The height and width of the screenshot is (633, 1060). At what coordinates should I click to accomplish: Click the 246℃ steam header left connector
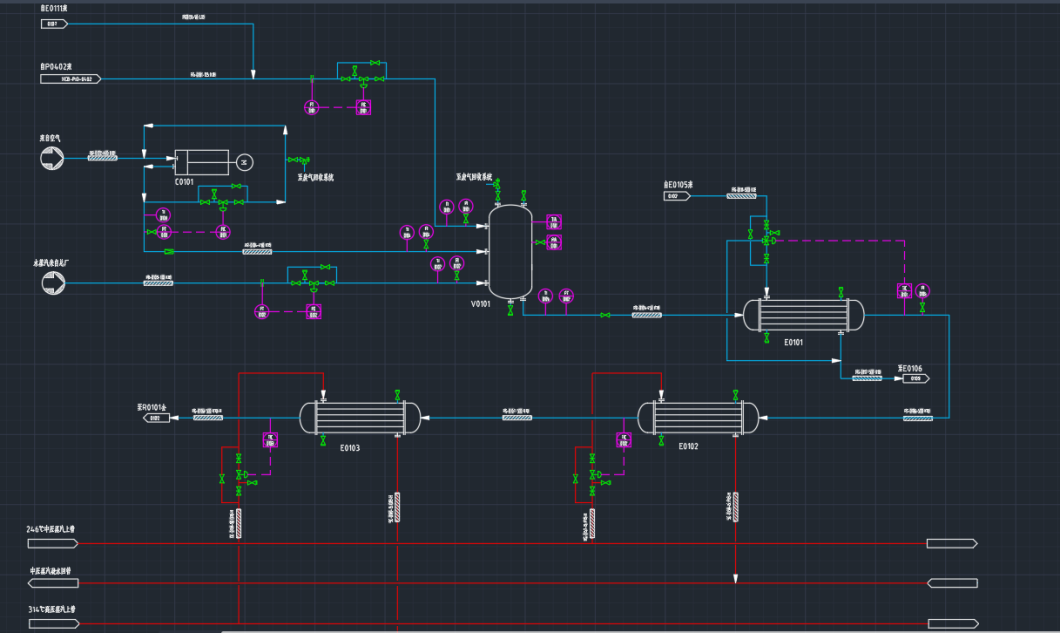pyautogui.click(x=52, y=544)
